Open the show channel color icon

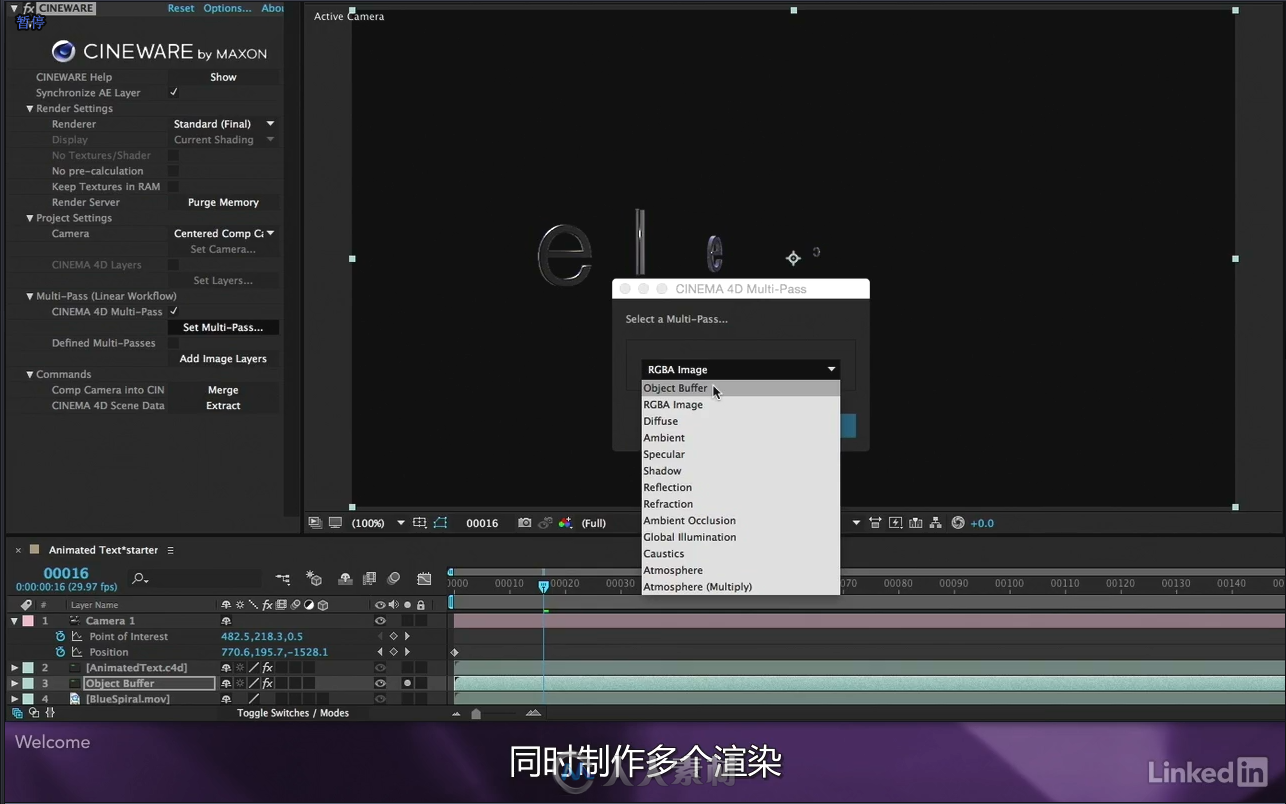coord(566,523)
